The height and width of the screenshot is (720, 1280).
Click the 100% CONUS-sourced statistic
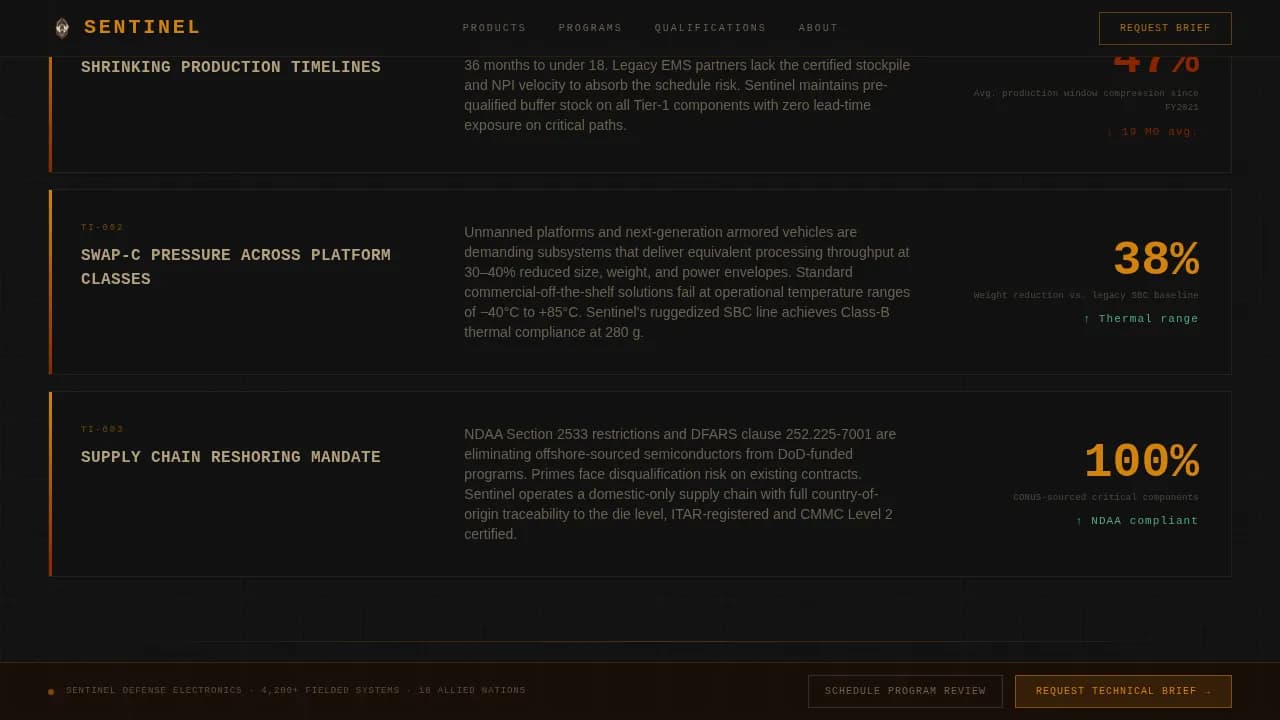(x=1141, y=462)
